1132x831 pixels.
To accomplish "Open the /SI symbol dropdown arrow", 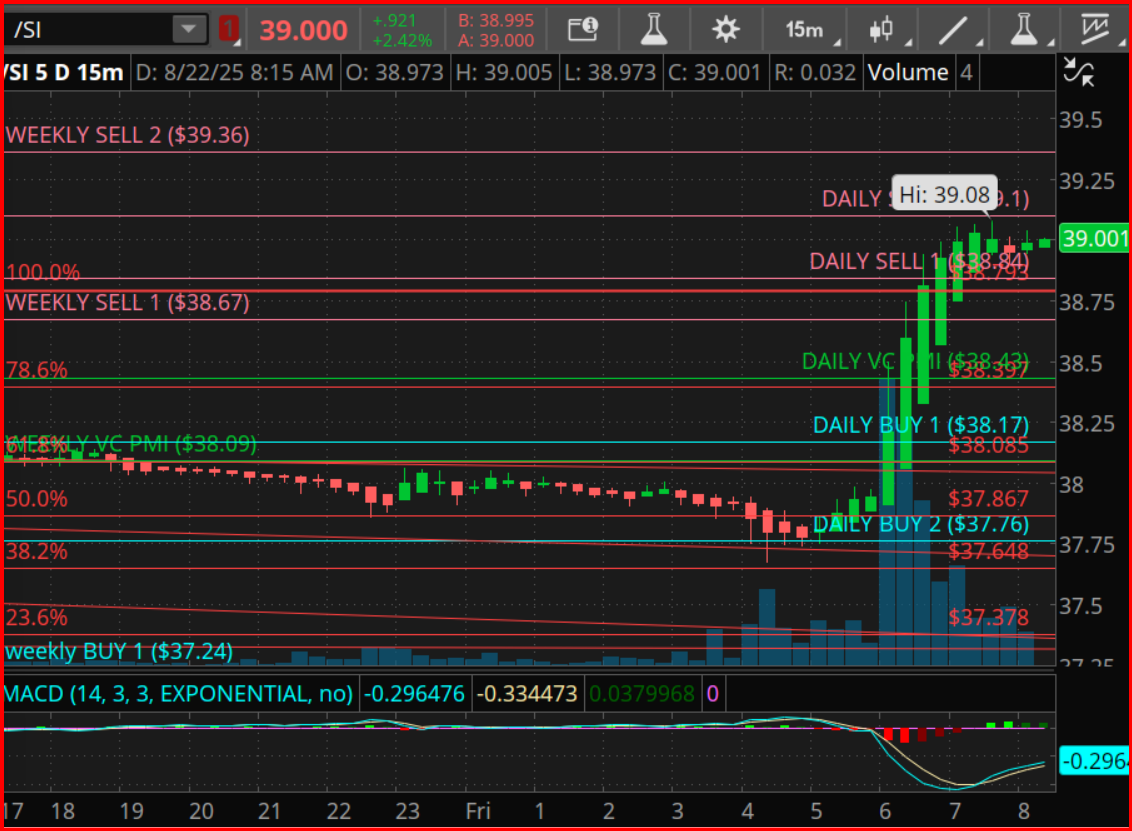I will [188, 29].
